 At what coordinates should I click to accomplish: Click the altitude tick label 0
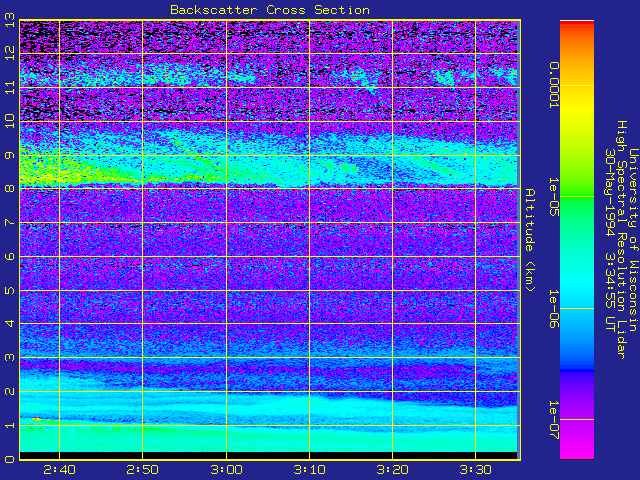[x=10, y=459]
